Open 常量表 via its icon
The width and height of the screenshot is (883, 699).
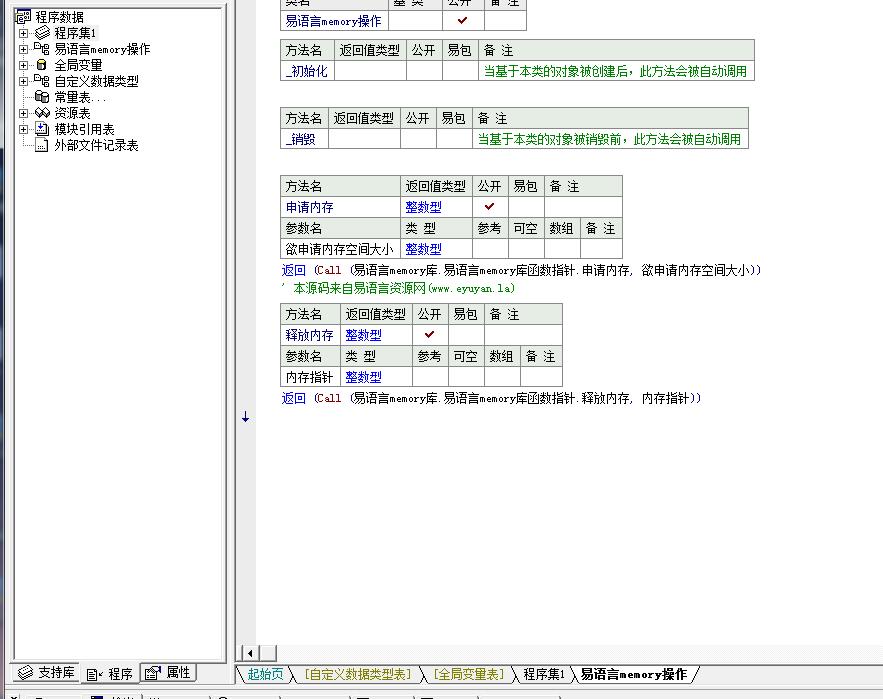(42, 97)
